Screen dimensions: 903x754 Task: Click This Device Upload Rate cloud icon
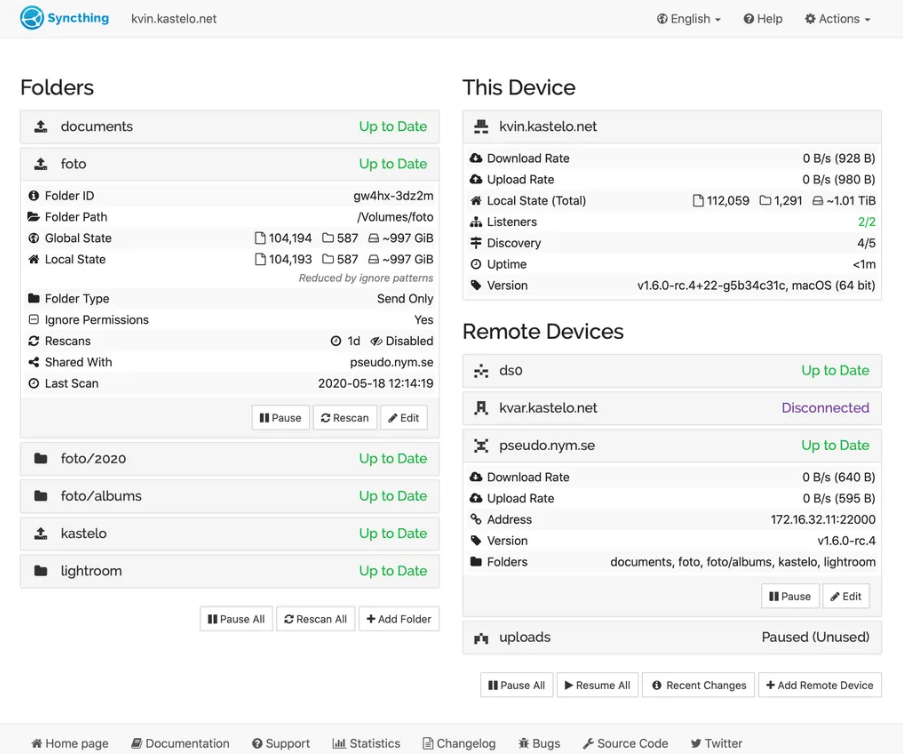[476, 179]
